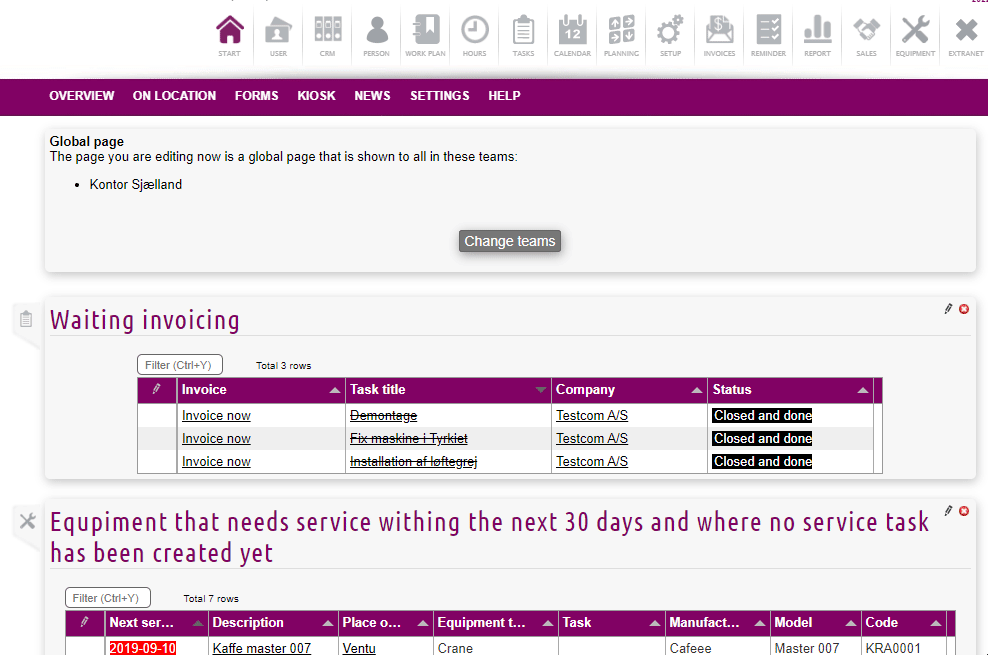Sort by Status column arrow
Image resolution: width=988 pixels, height=655 pixels.
coord(862,390)
